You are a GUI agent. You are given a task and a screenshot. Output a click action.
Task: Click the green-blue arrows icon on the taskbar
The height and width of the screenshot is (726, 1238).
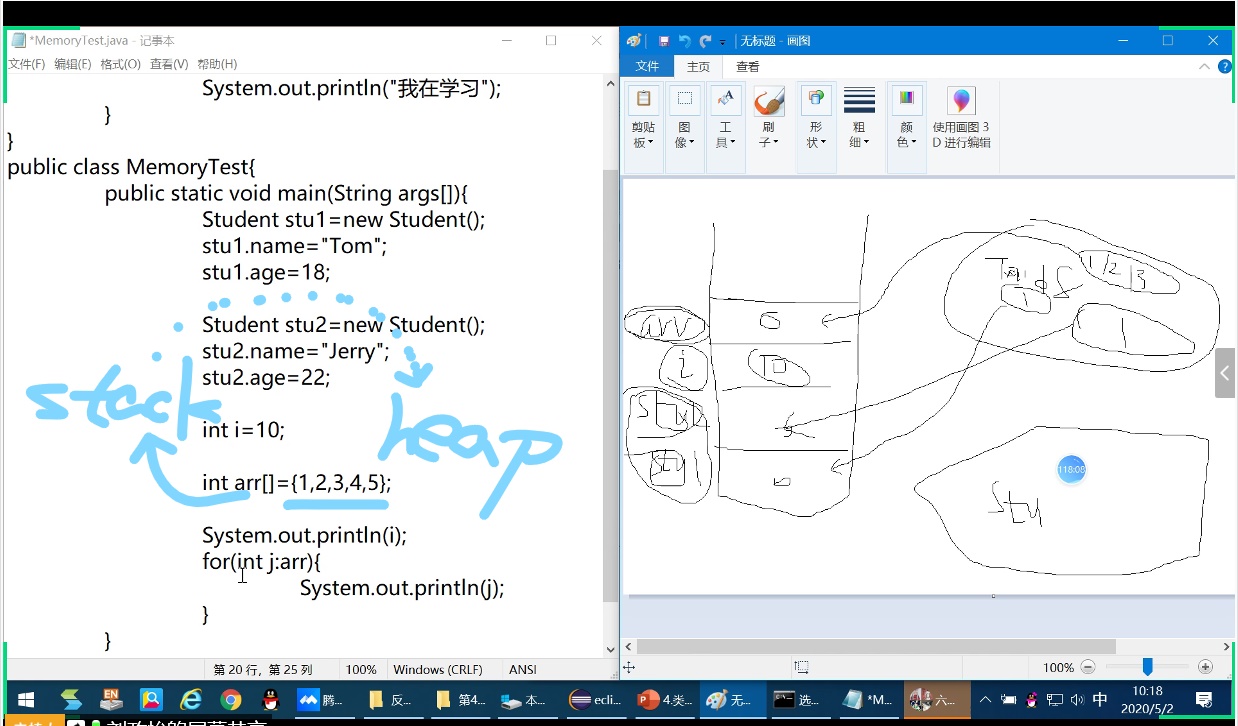coord(71,699)
